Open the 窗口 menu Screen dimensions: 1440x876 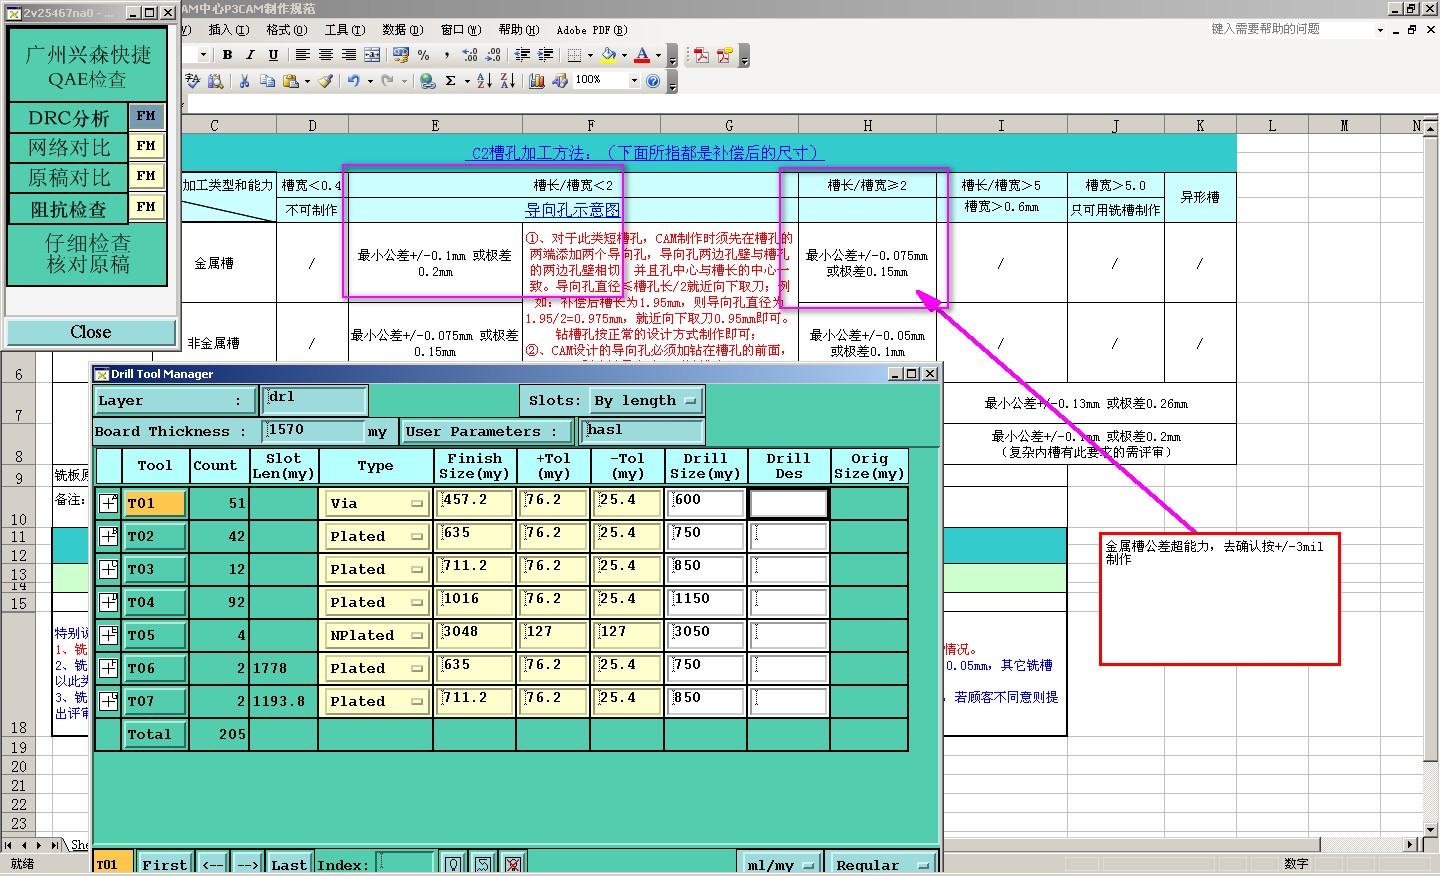(x=460, y=30)
